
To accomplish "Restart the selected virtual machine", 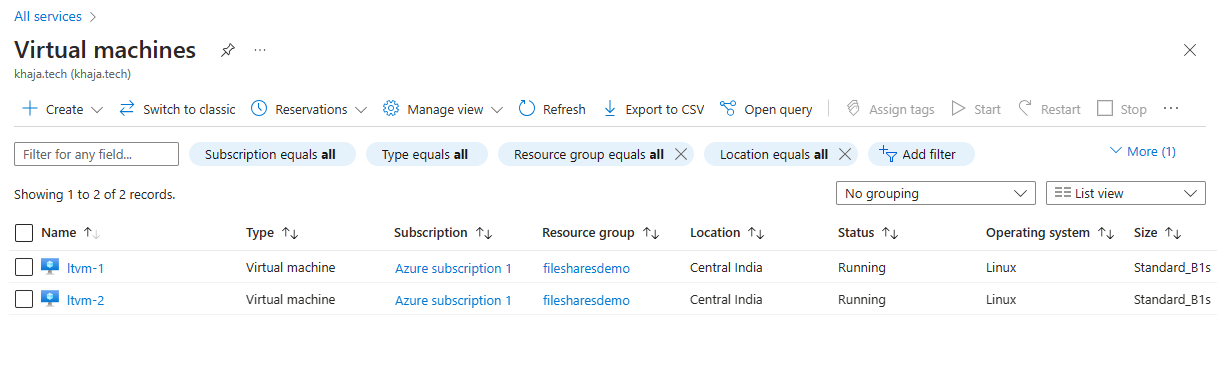I will (x=1049, y=109).
